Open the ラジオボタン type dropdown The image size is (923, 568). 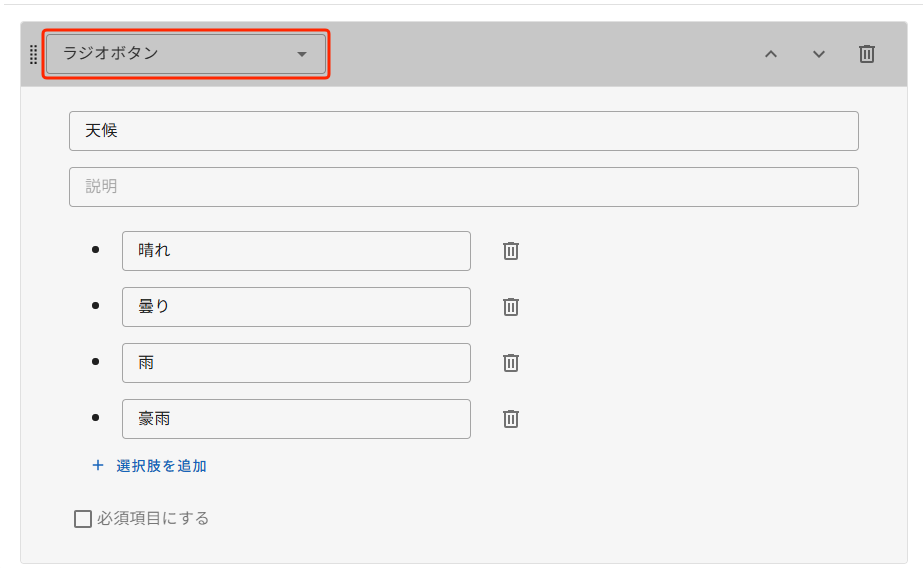tap(186, 54)
